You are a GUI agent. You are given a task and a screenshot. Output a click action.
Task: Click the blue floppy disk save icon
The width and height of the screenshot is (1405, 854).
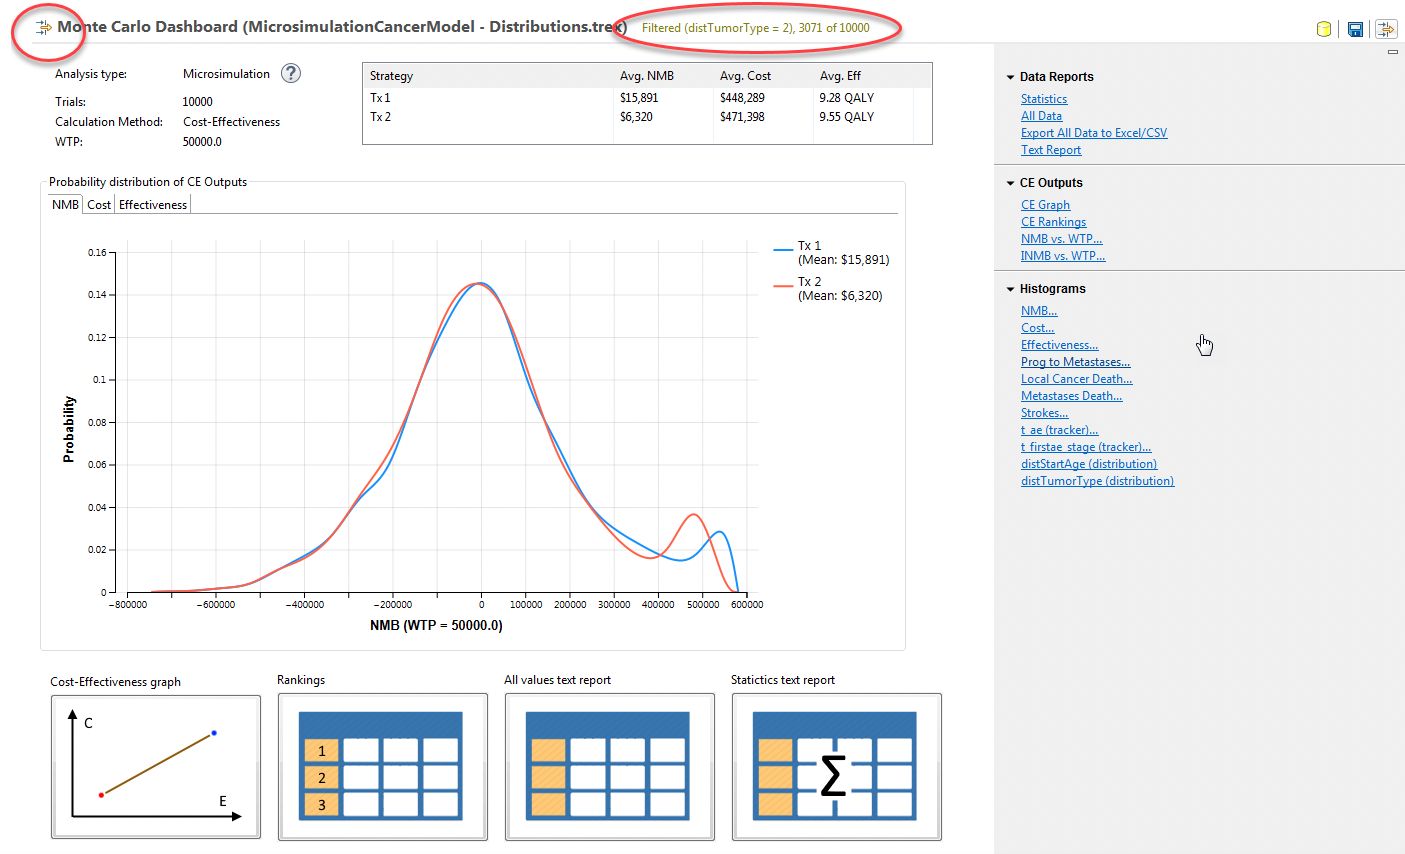[x=1355, y=29]
